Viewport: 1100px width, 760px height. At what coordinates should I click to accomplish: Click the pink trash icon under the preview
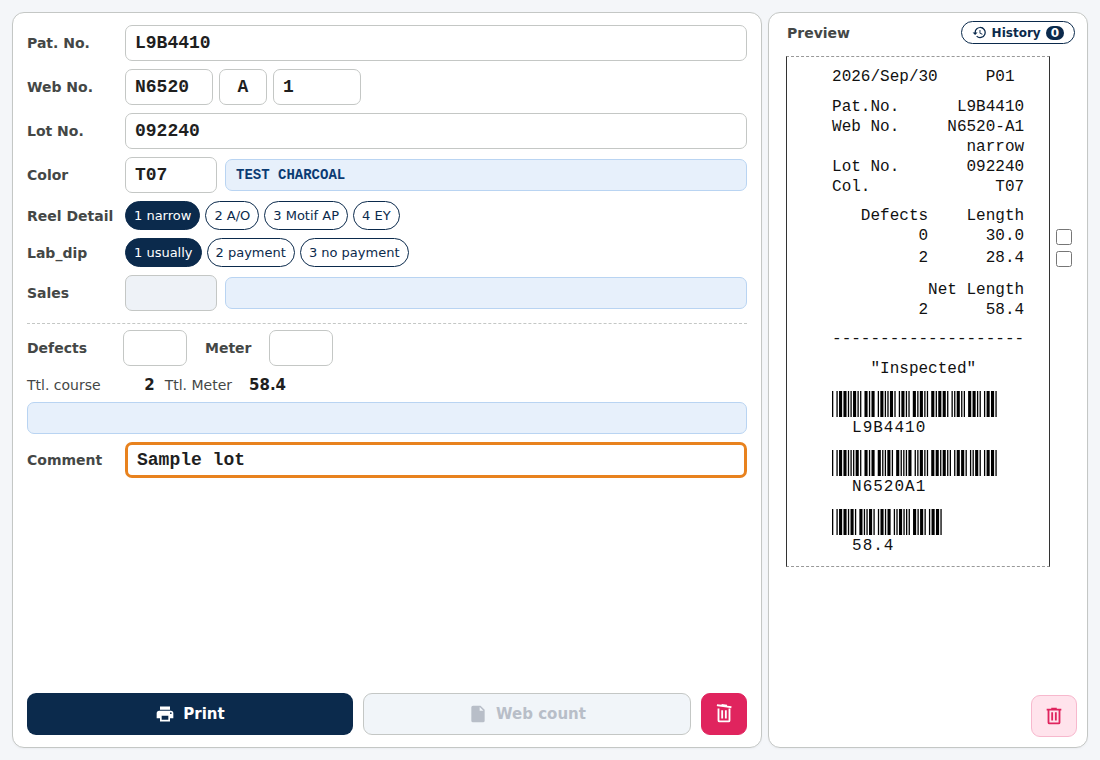tap(1053, 716)
